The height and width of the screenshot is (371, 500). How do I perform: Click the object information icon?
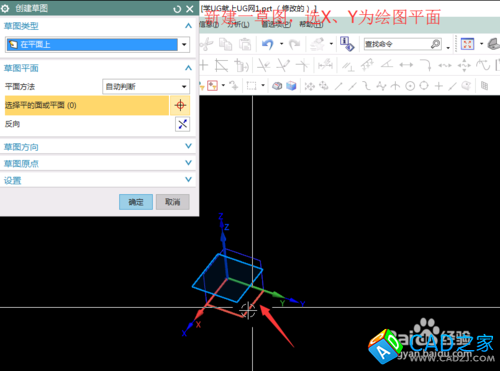coord(346,44)
